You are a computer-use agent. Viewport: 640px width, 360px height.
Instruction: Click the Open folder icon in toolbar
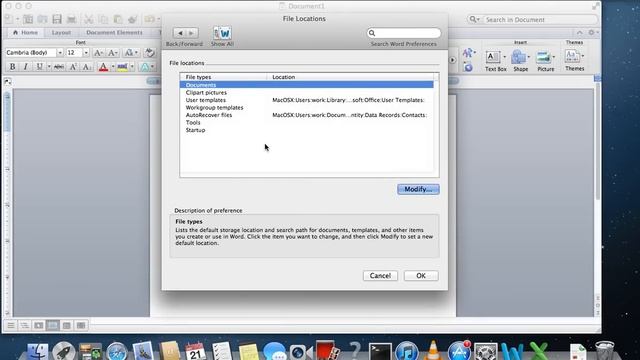coord(42,19)
